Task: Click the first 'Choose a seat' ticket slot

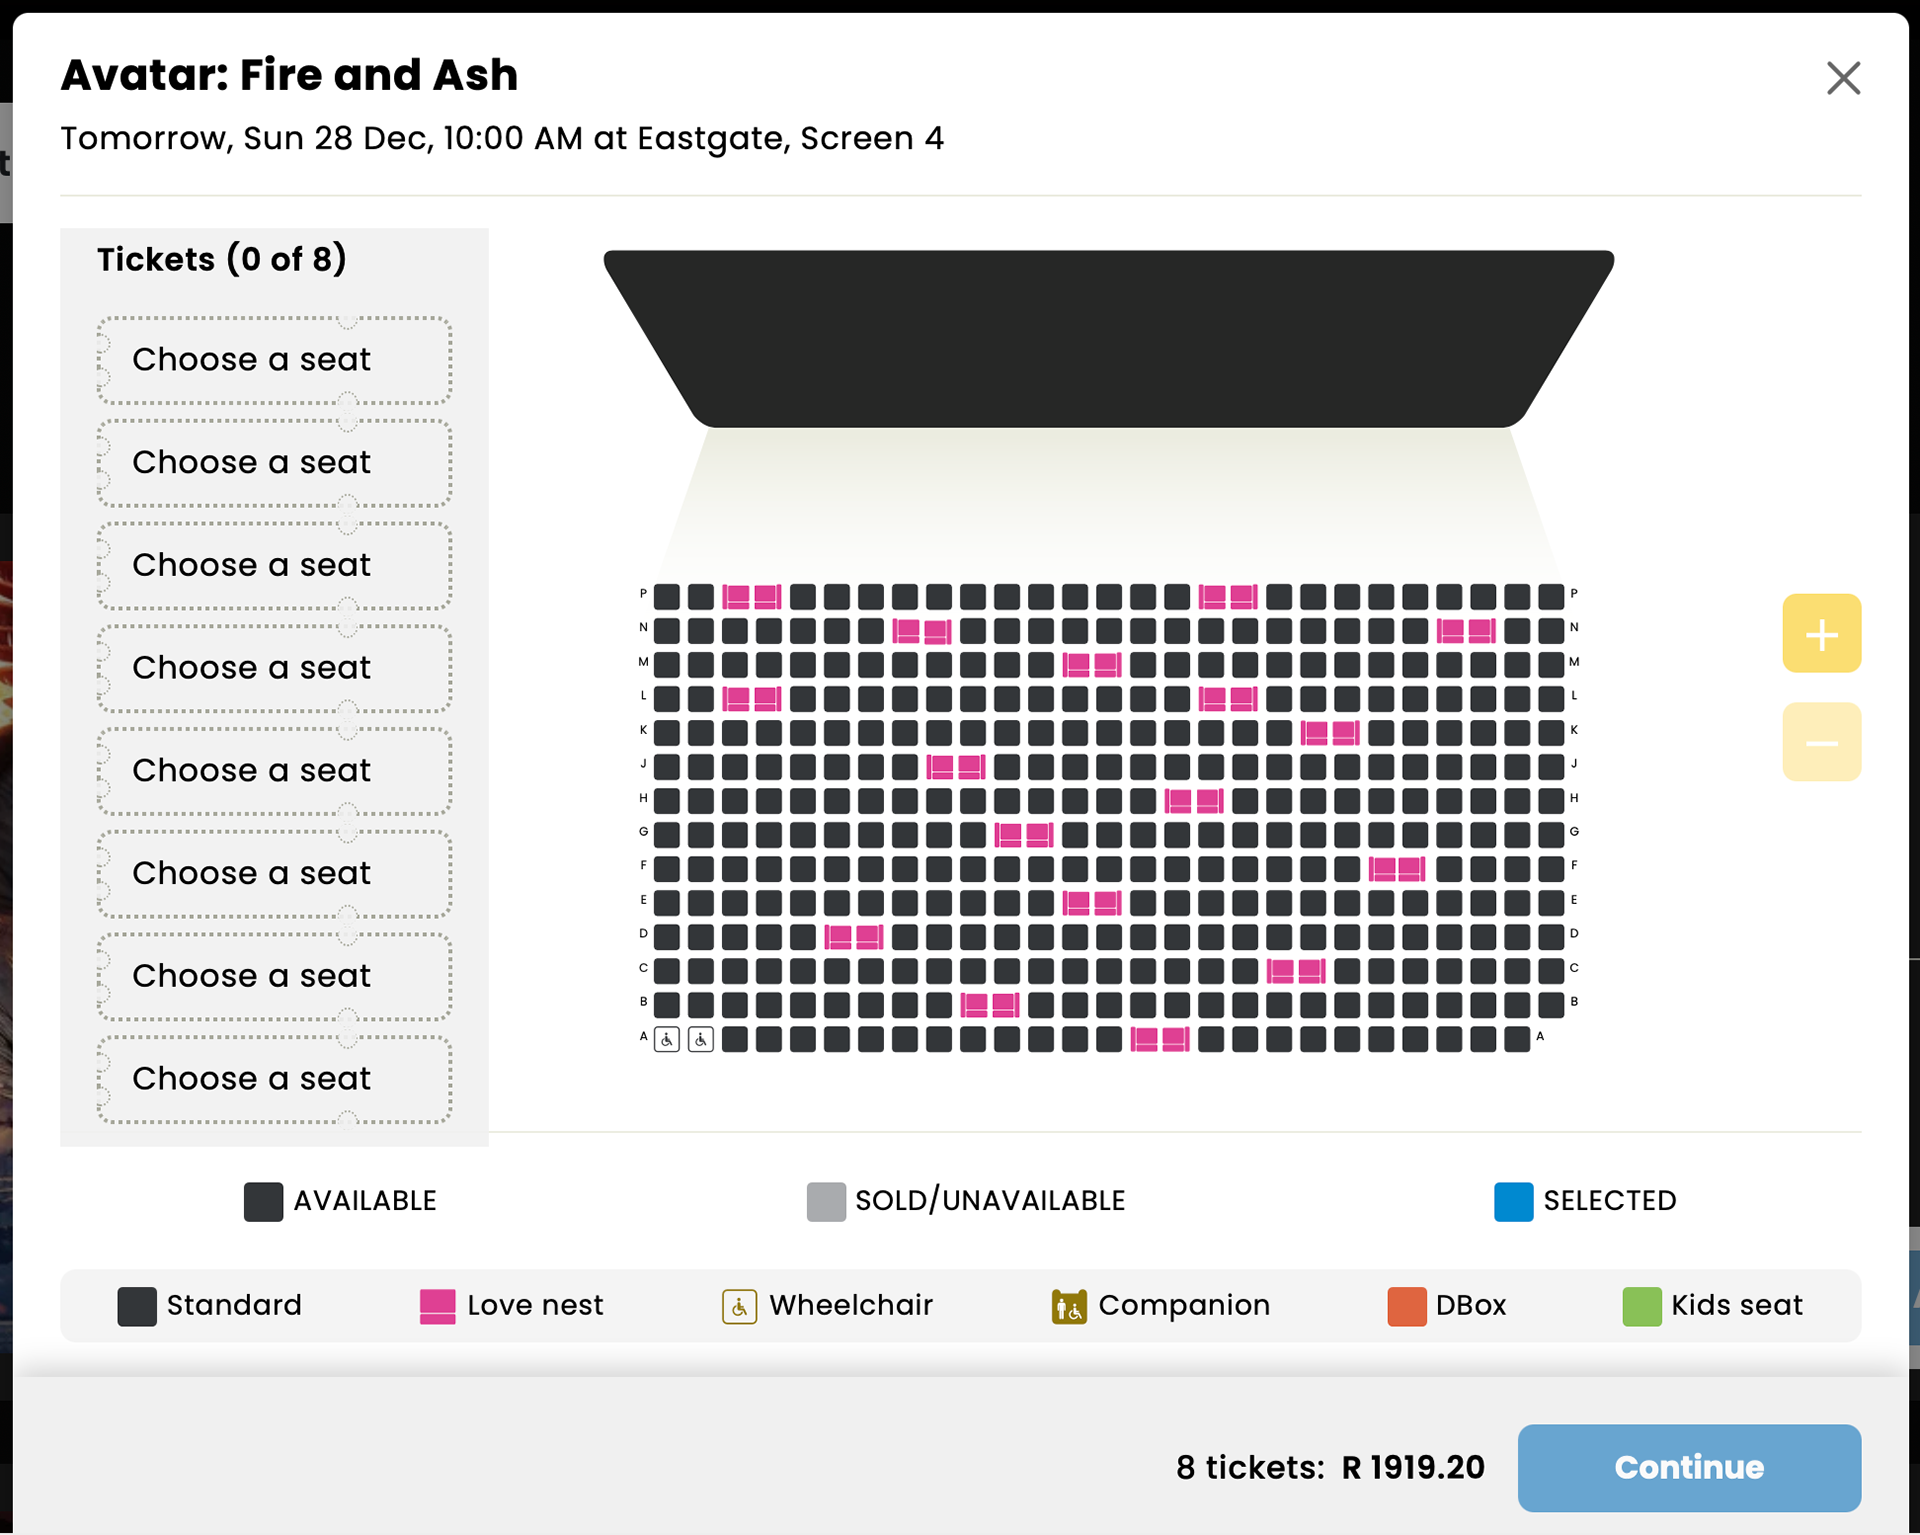Action: point(274,360)
